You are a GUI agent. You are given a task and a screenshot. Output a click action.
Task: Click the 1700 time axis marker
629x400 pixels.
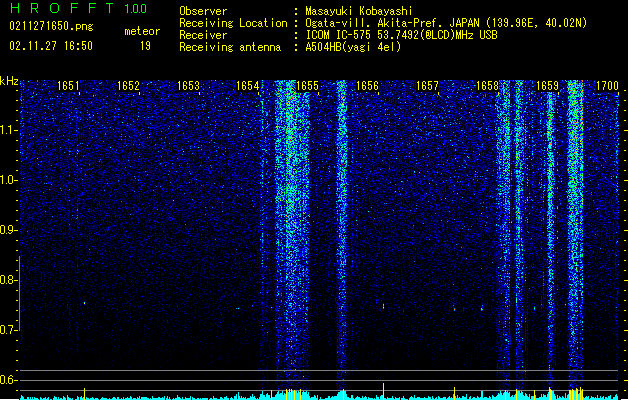click(607, 86)
